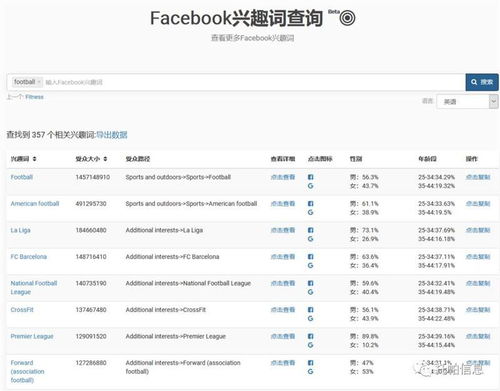Click the blue search button
Image resolution: width=500 pixels, height=391 pixels.
482,82
